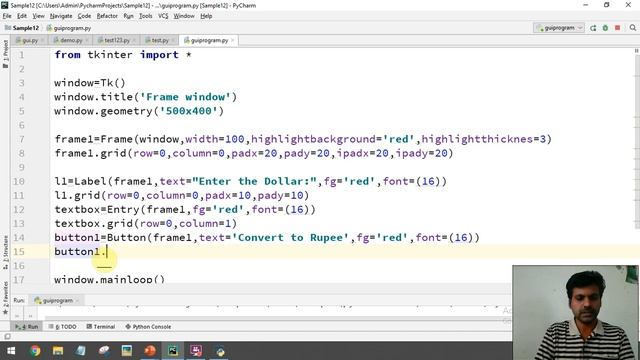Place cursor on window.mainloop() line

click(109, 280)
